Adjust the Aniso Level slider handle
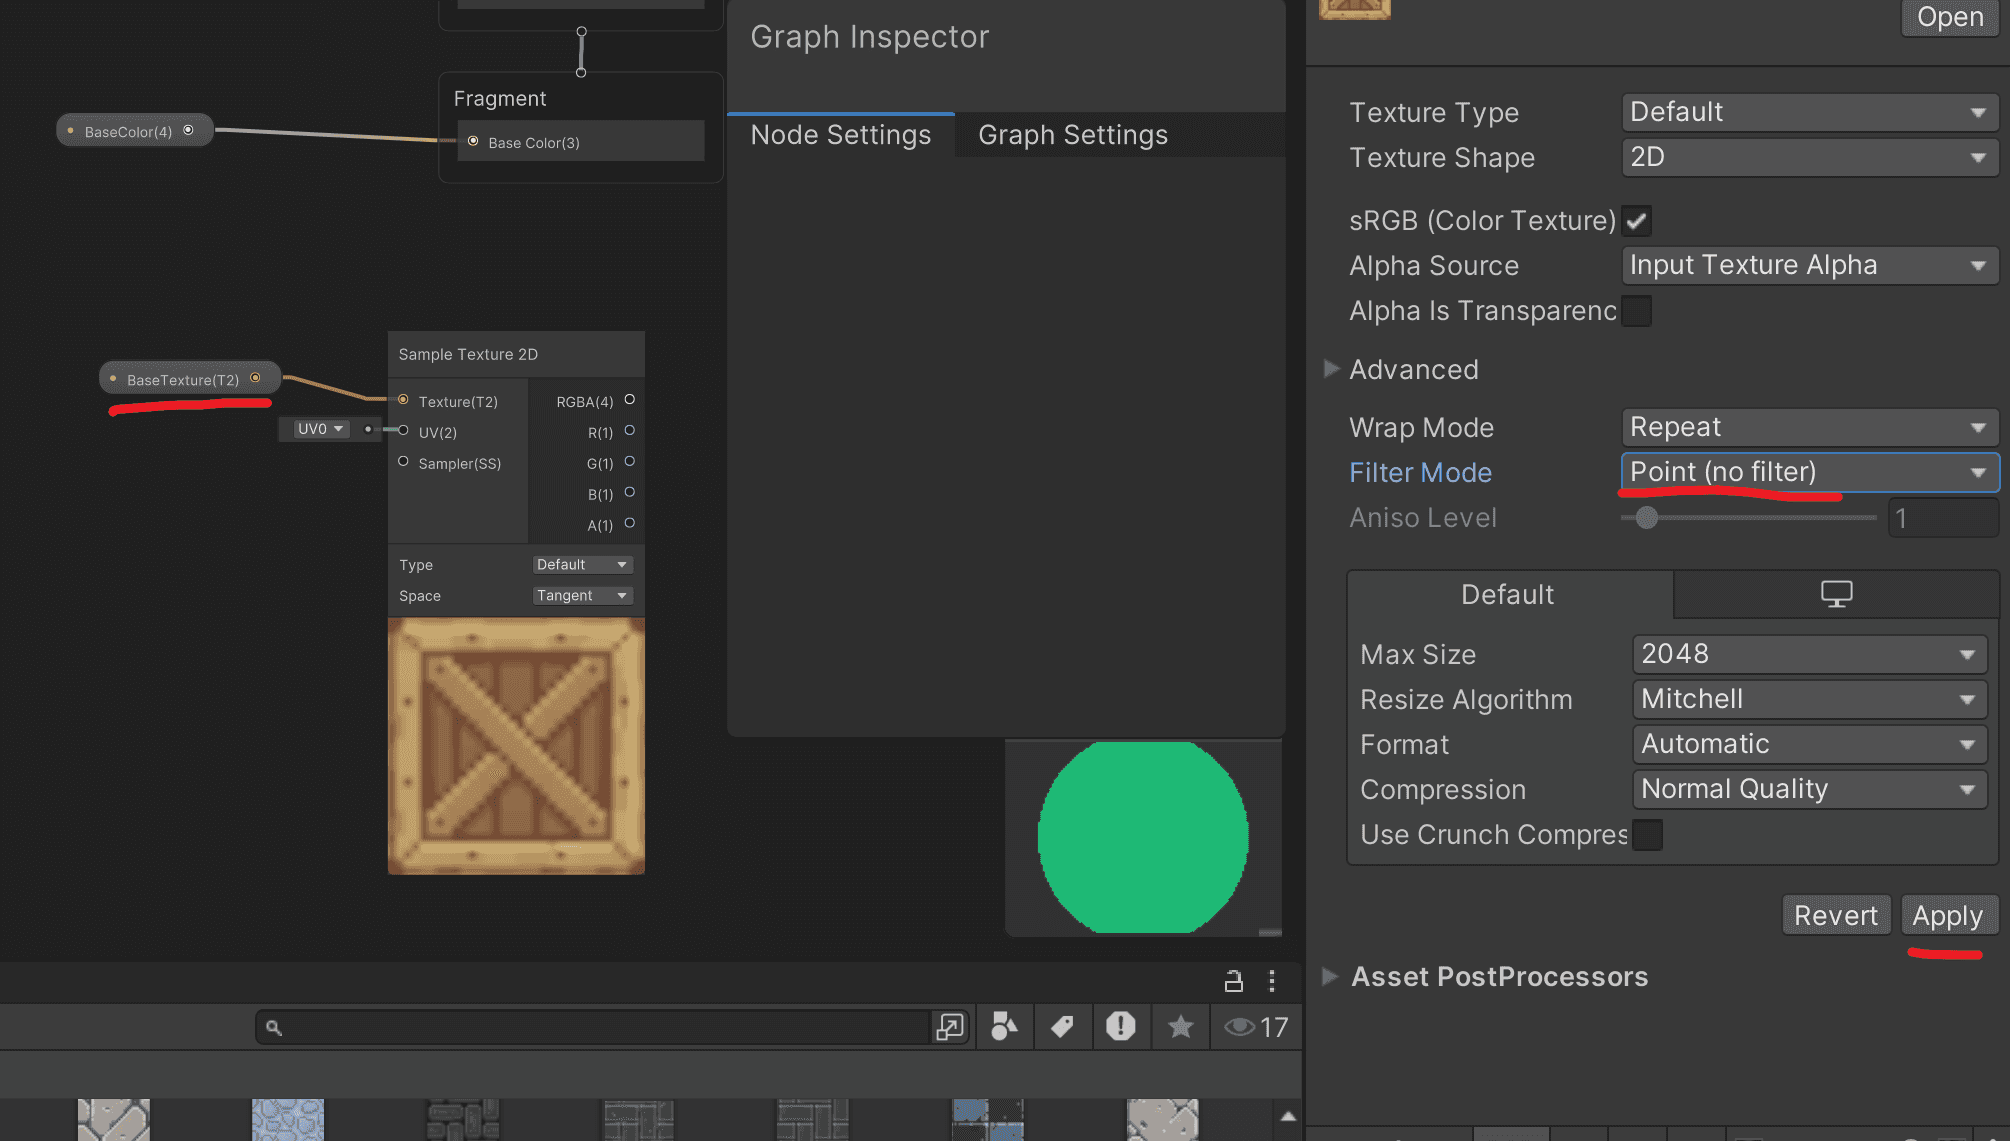The height and width of the screenshot is (1141, 2010). coord(1647,517)
